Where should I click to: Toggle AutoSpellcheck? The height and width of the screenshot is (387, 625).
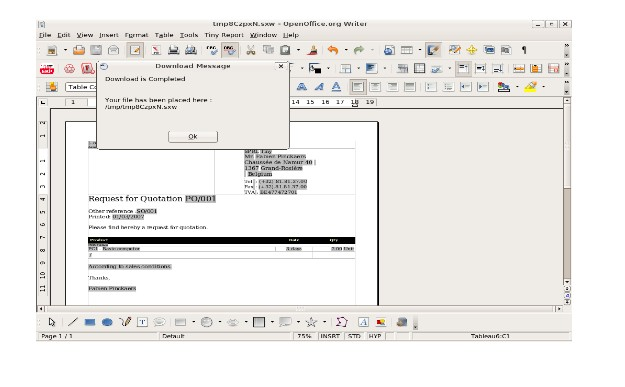[230, 50]
